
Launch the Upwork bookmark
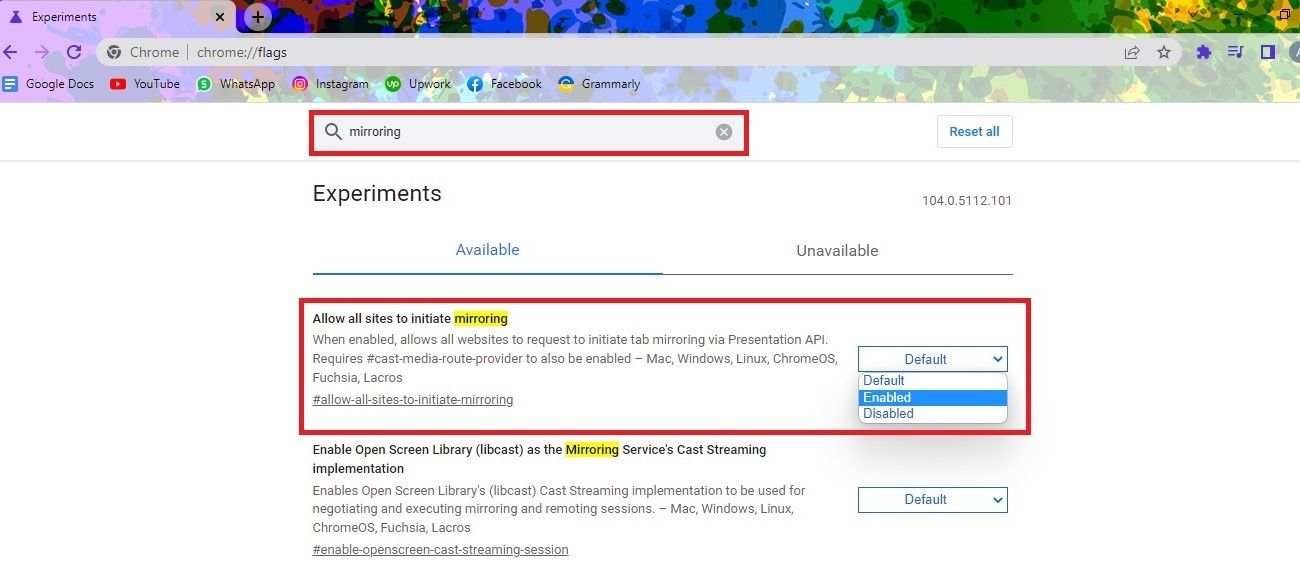pyautogui.click(x=417, y=84)
